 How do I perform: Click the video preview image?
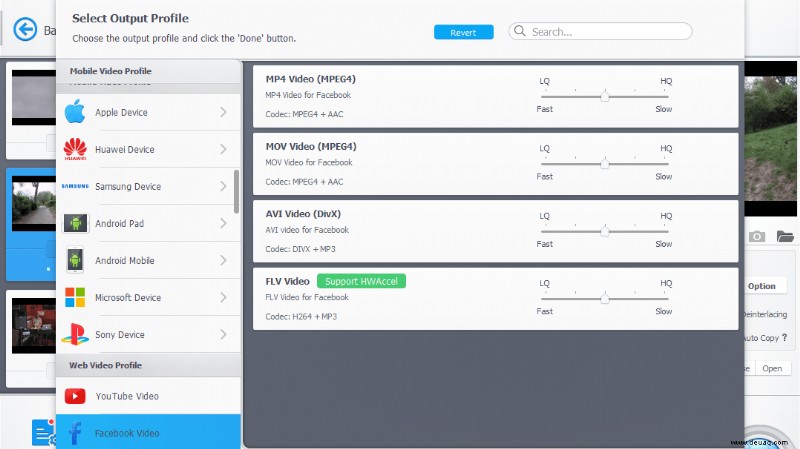coord(770,138)
